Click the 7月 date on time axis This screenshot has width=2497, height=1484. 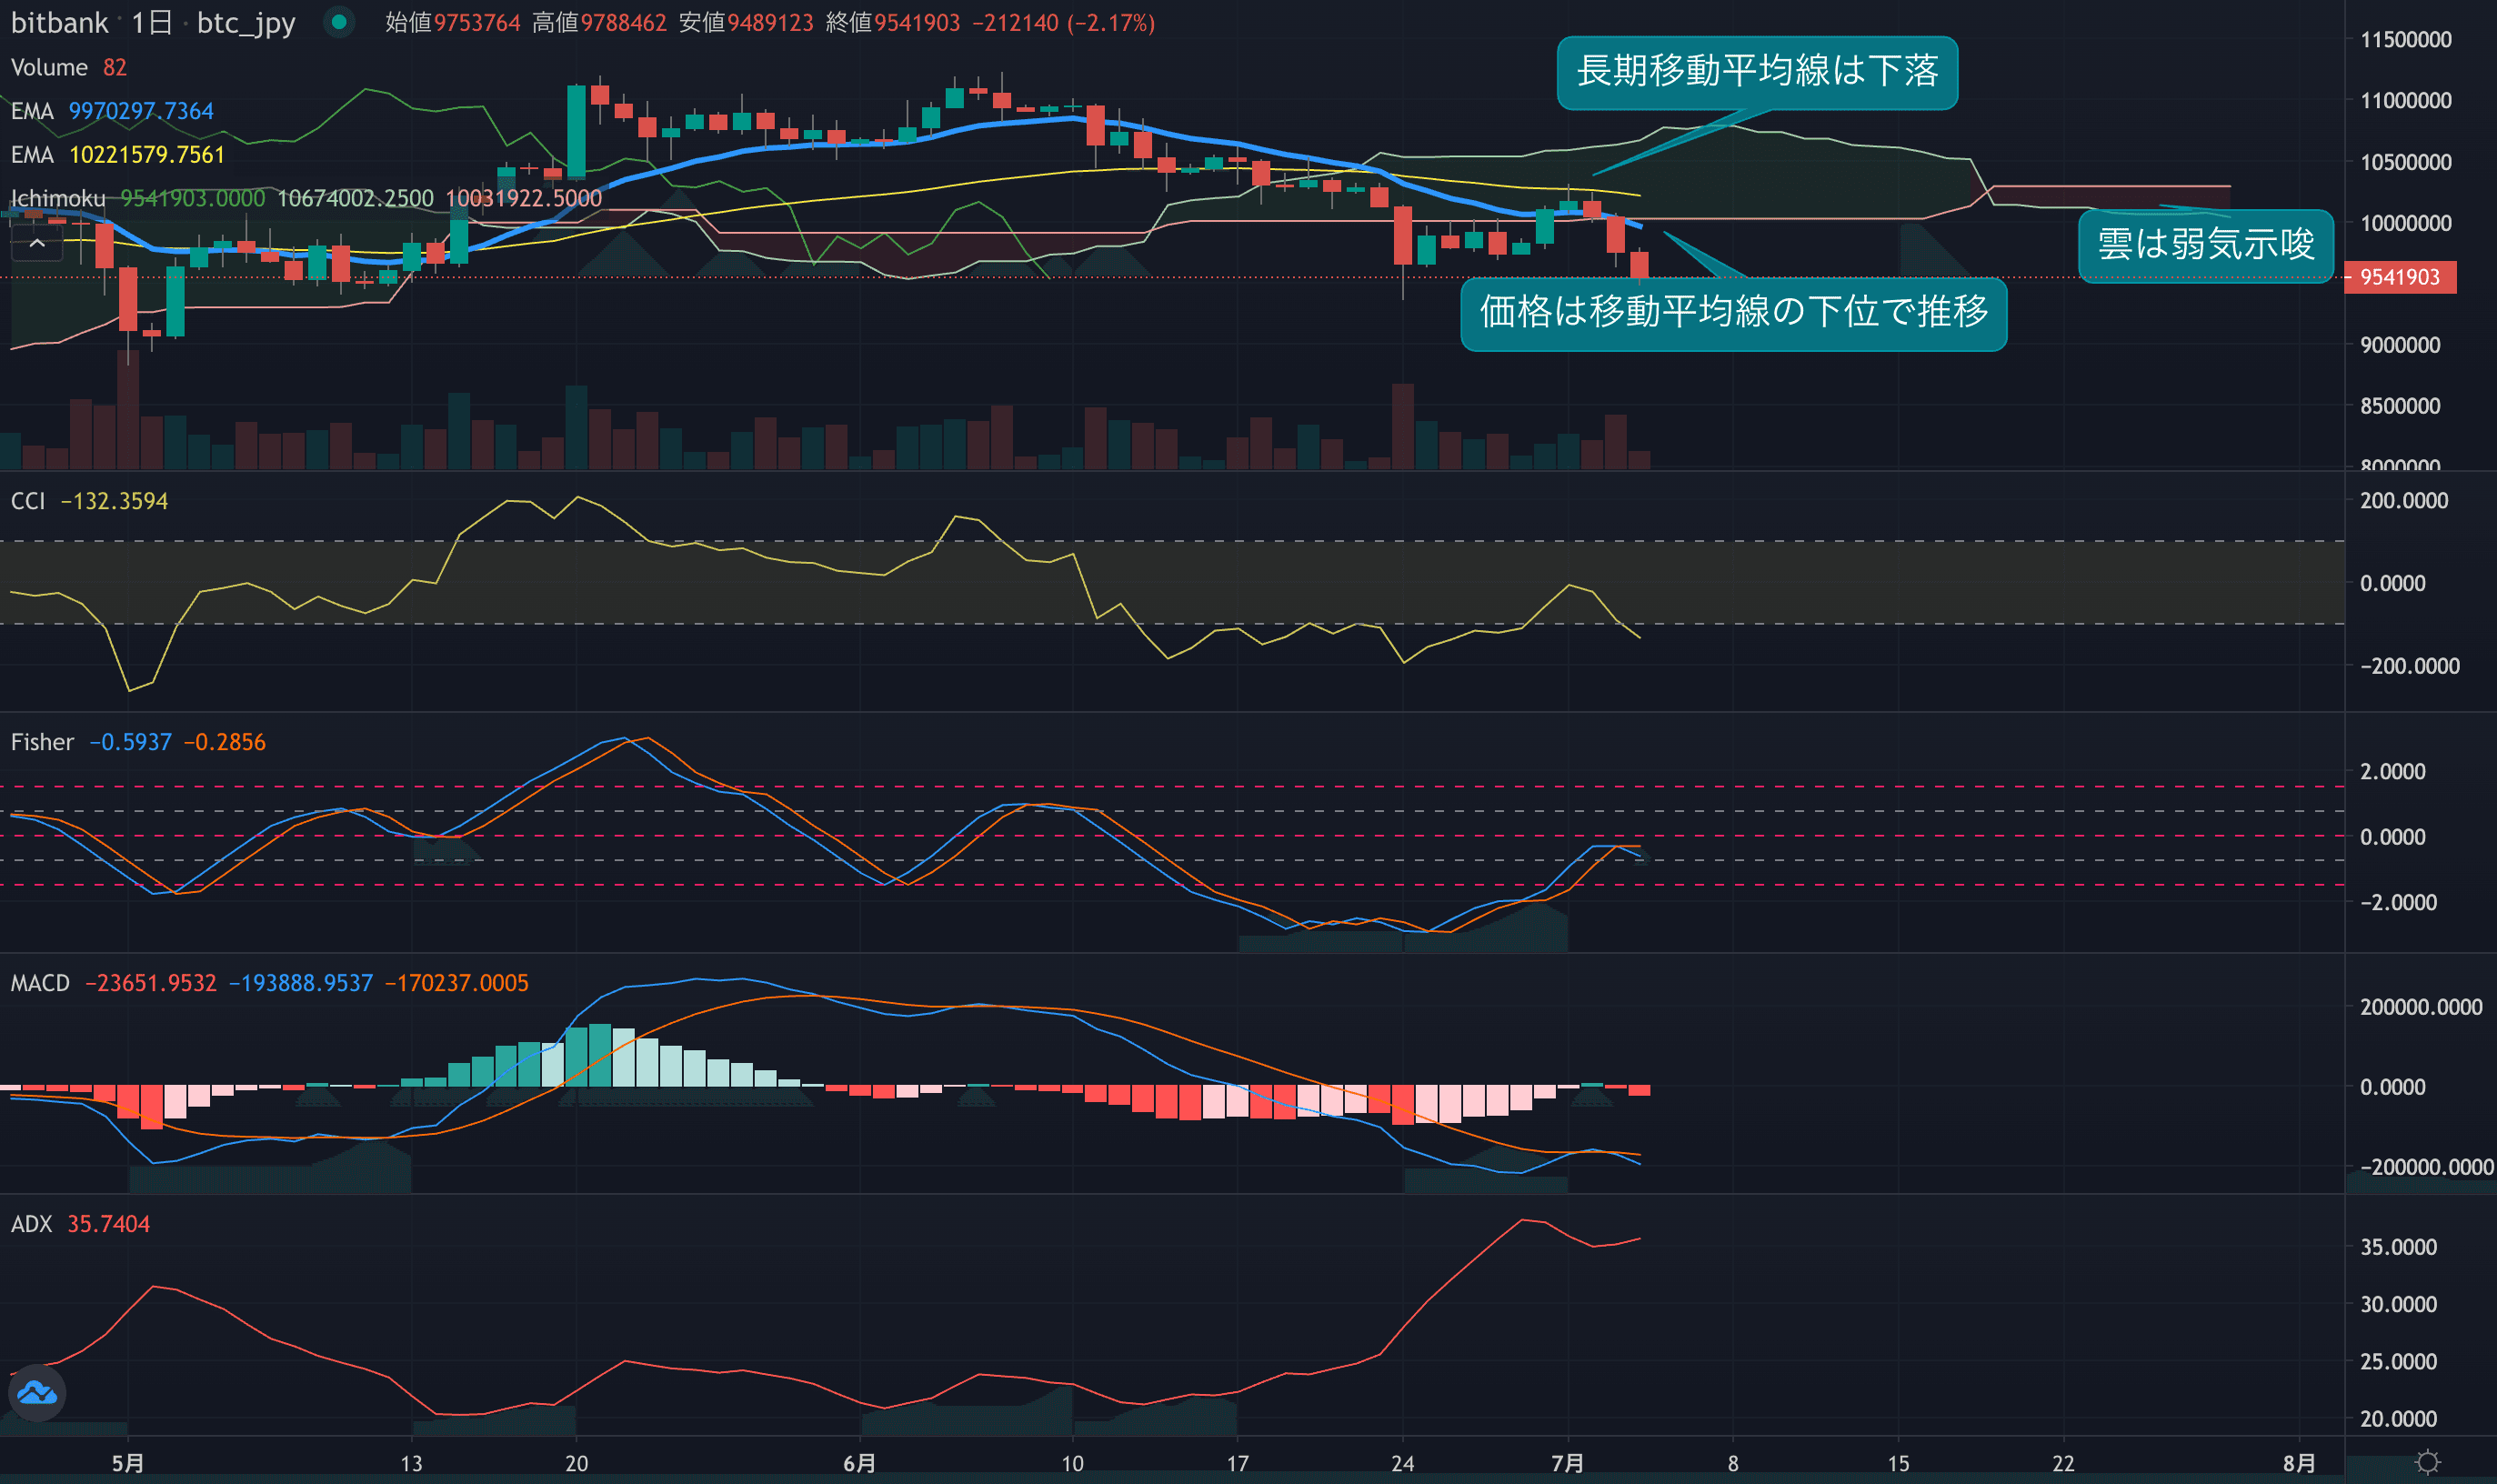[1567, 1463]
